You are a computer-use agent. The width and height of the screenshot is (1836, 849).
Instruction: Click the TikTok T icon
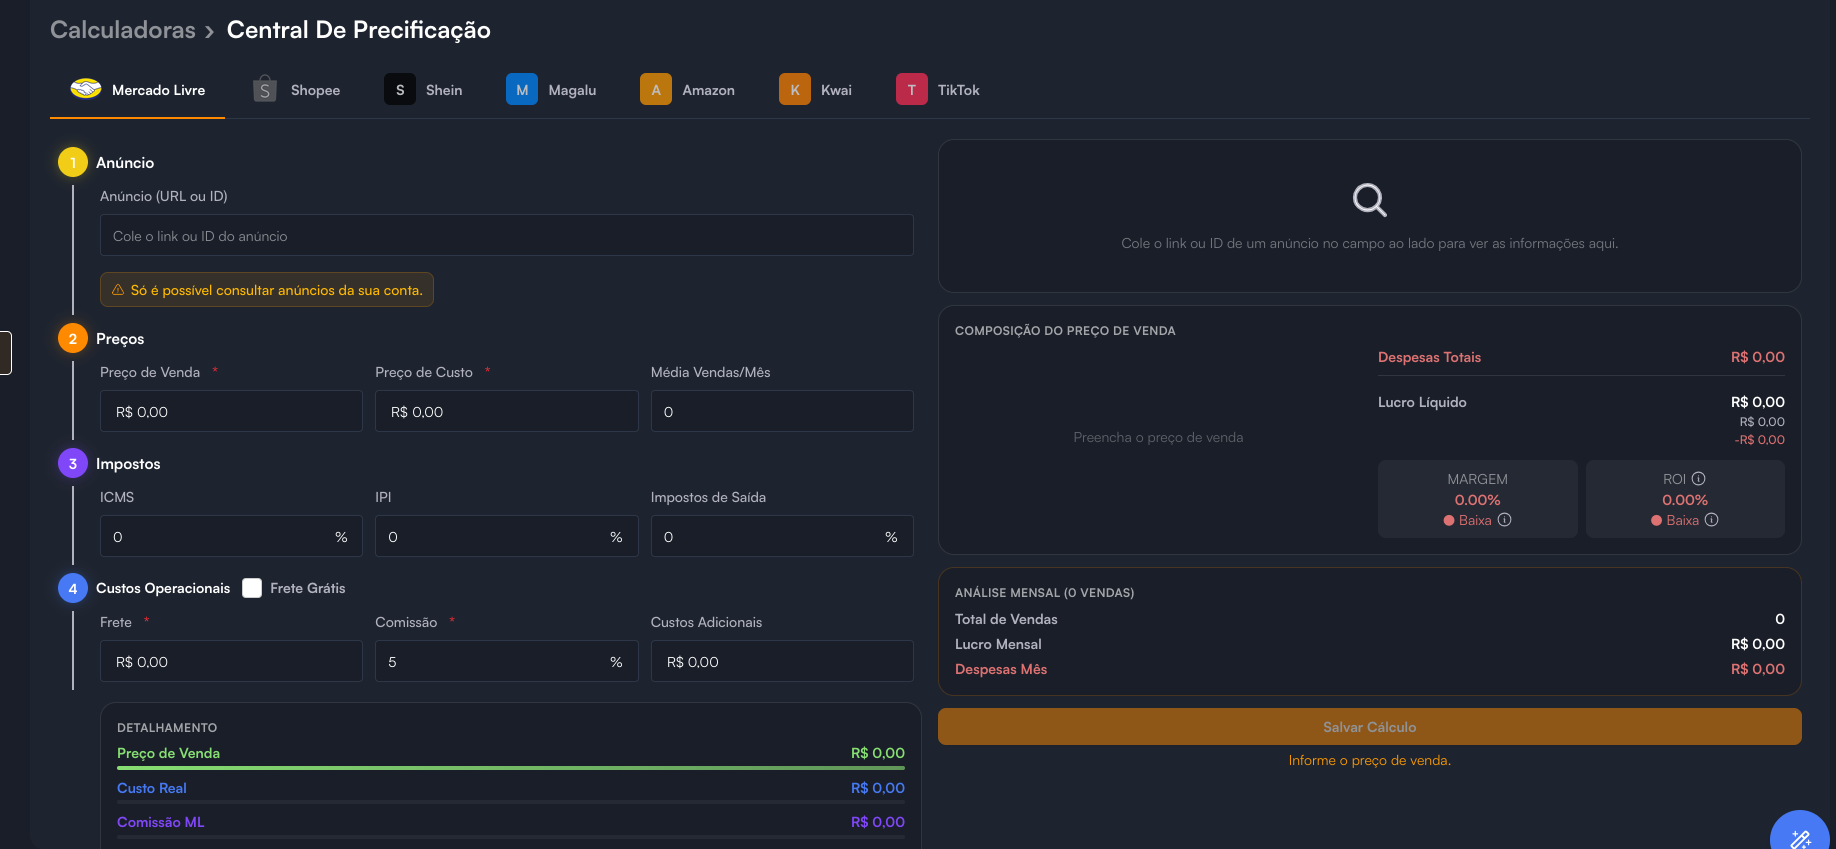click(x=911, y=89)
